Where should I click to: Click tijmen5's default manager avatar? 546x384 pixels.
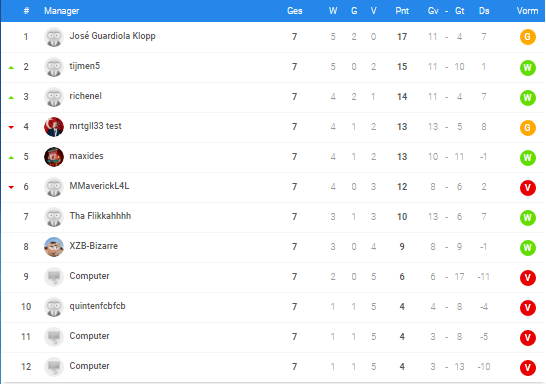pyautogui.click(x=54, y=66)
